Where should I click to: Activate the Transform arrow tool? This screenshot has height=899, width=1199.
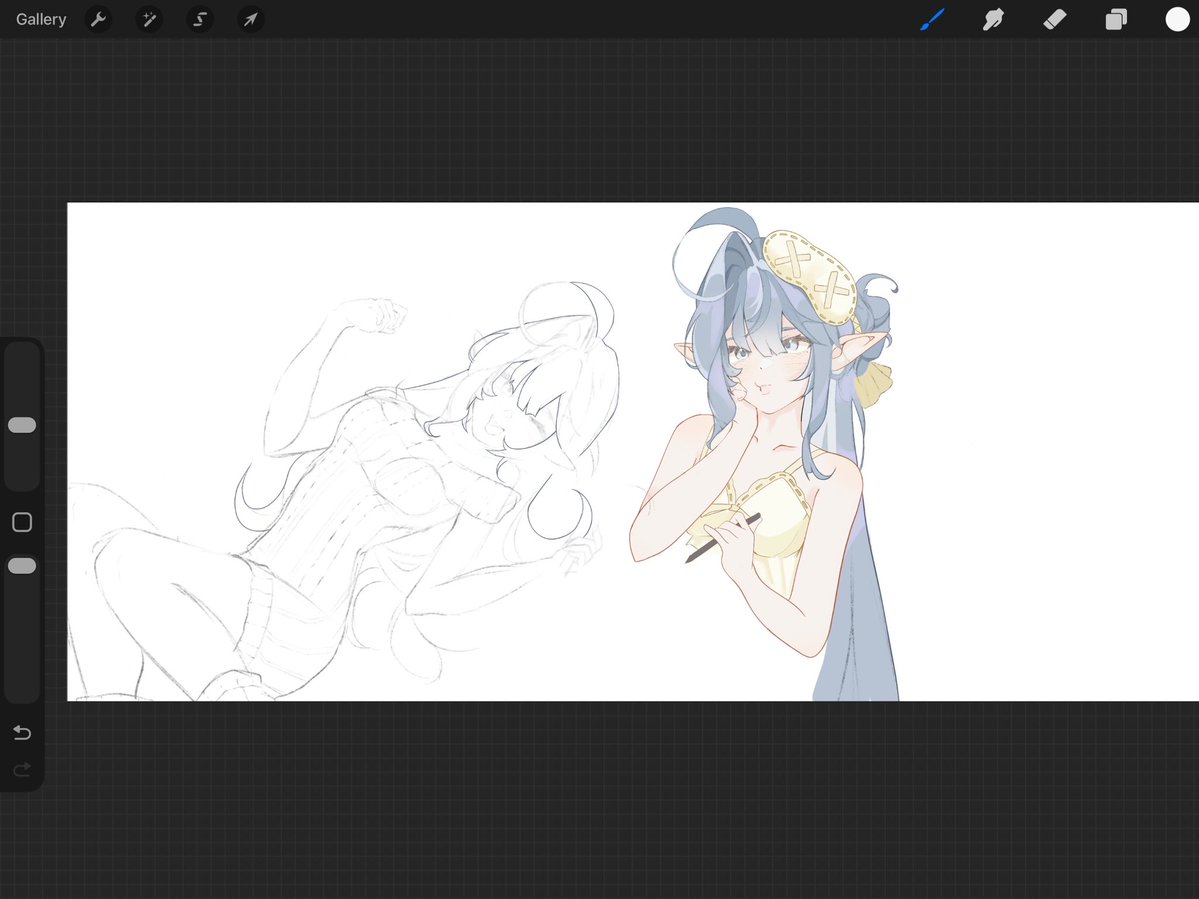pos(251,19)
